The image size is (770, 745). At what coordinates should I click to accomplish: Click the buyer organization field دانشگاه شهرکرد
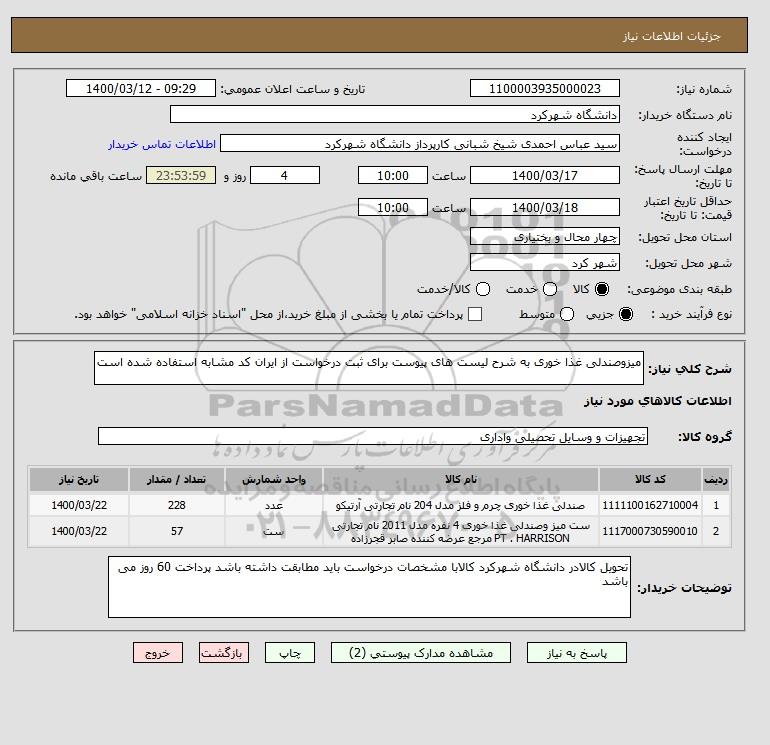click(395, 114)
